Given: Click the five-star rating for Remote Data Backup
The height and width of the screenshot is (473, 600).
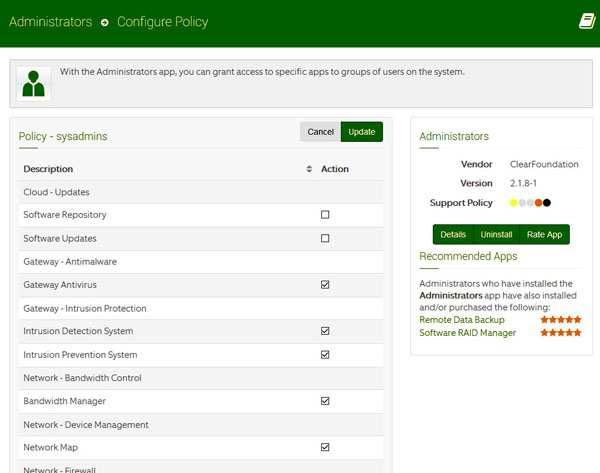Looking at the screenshot, I should click(561, 320).
